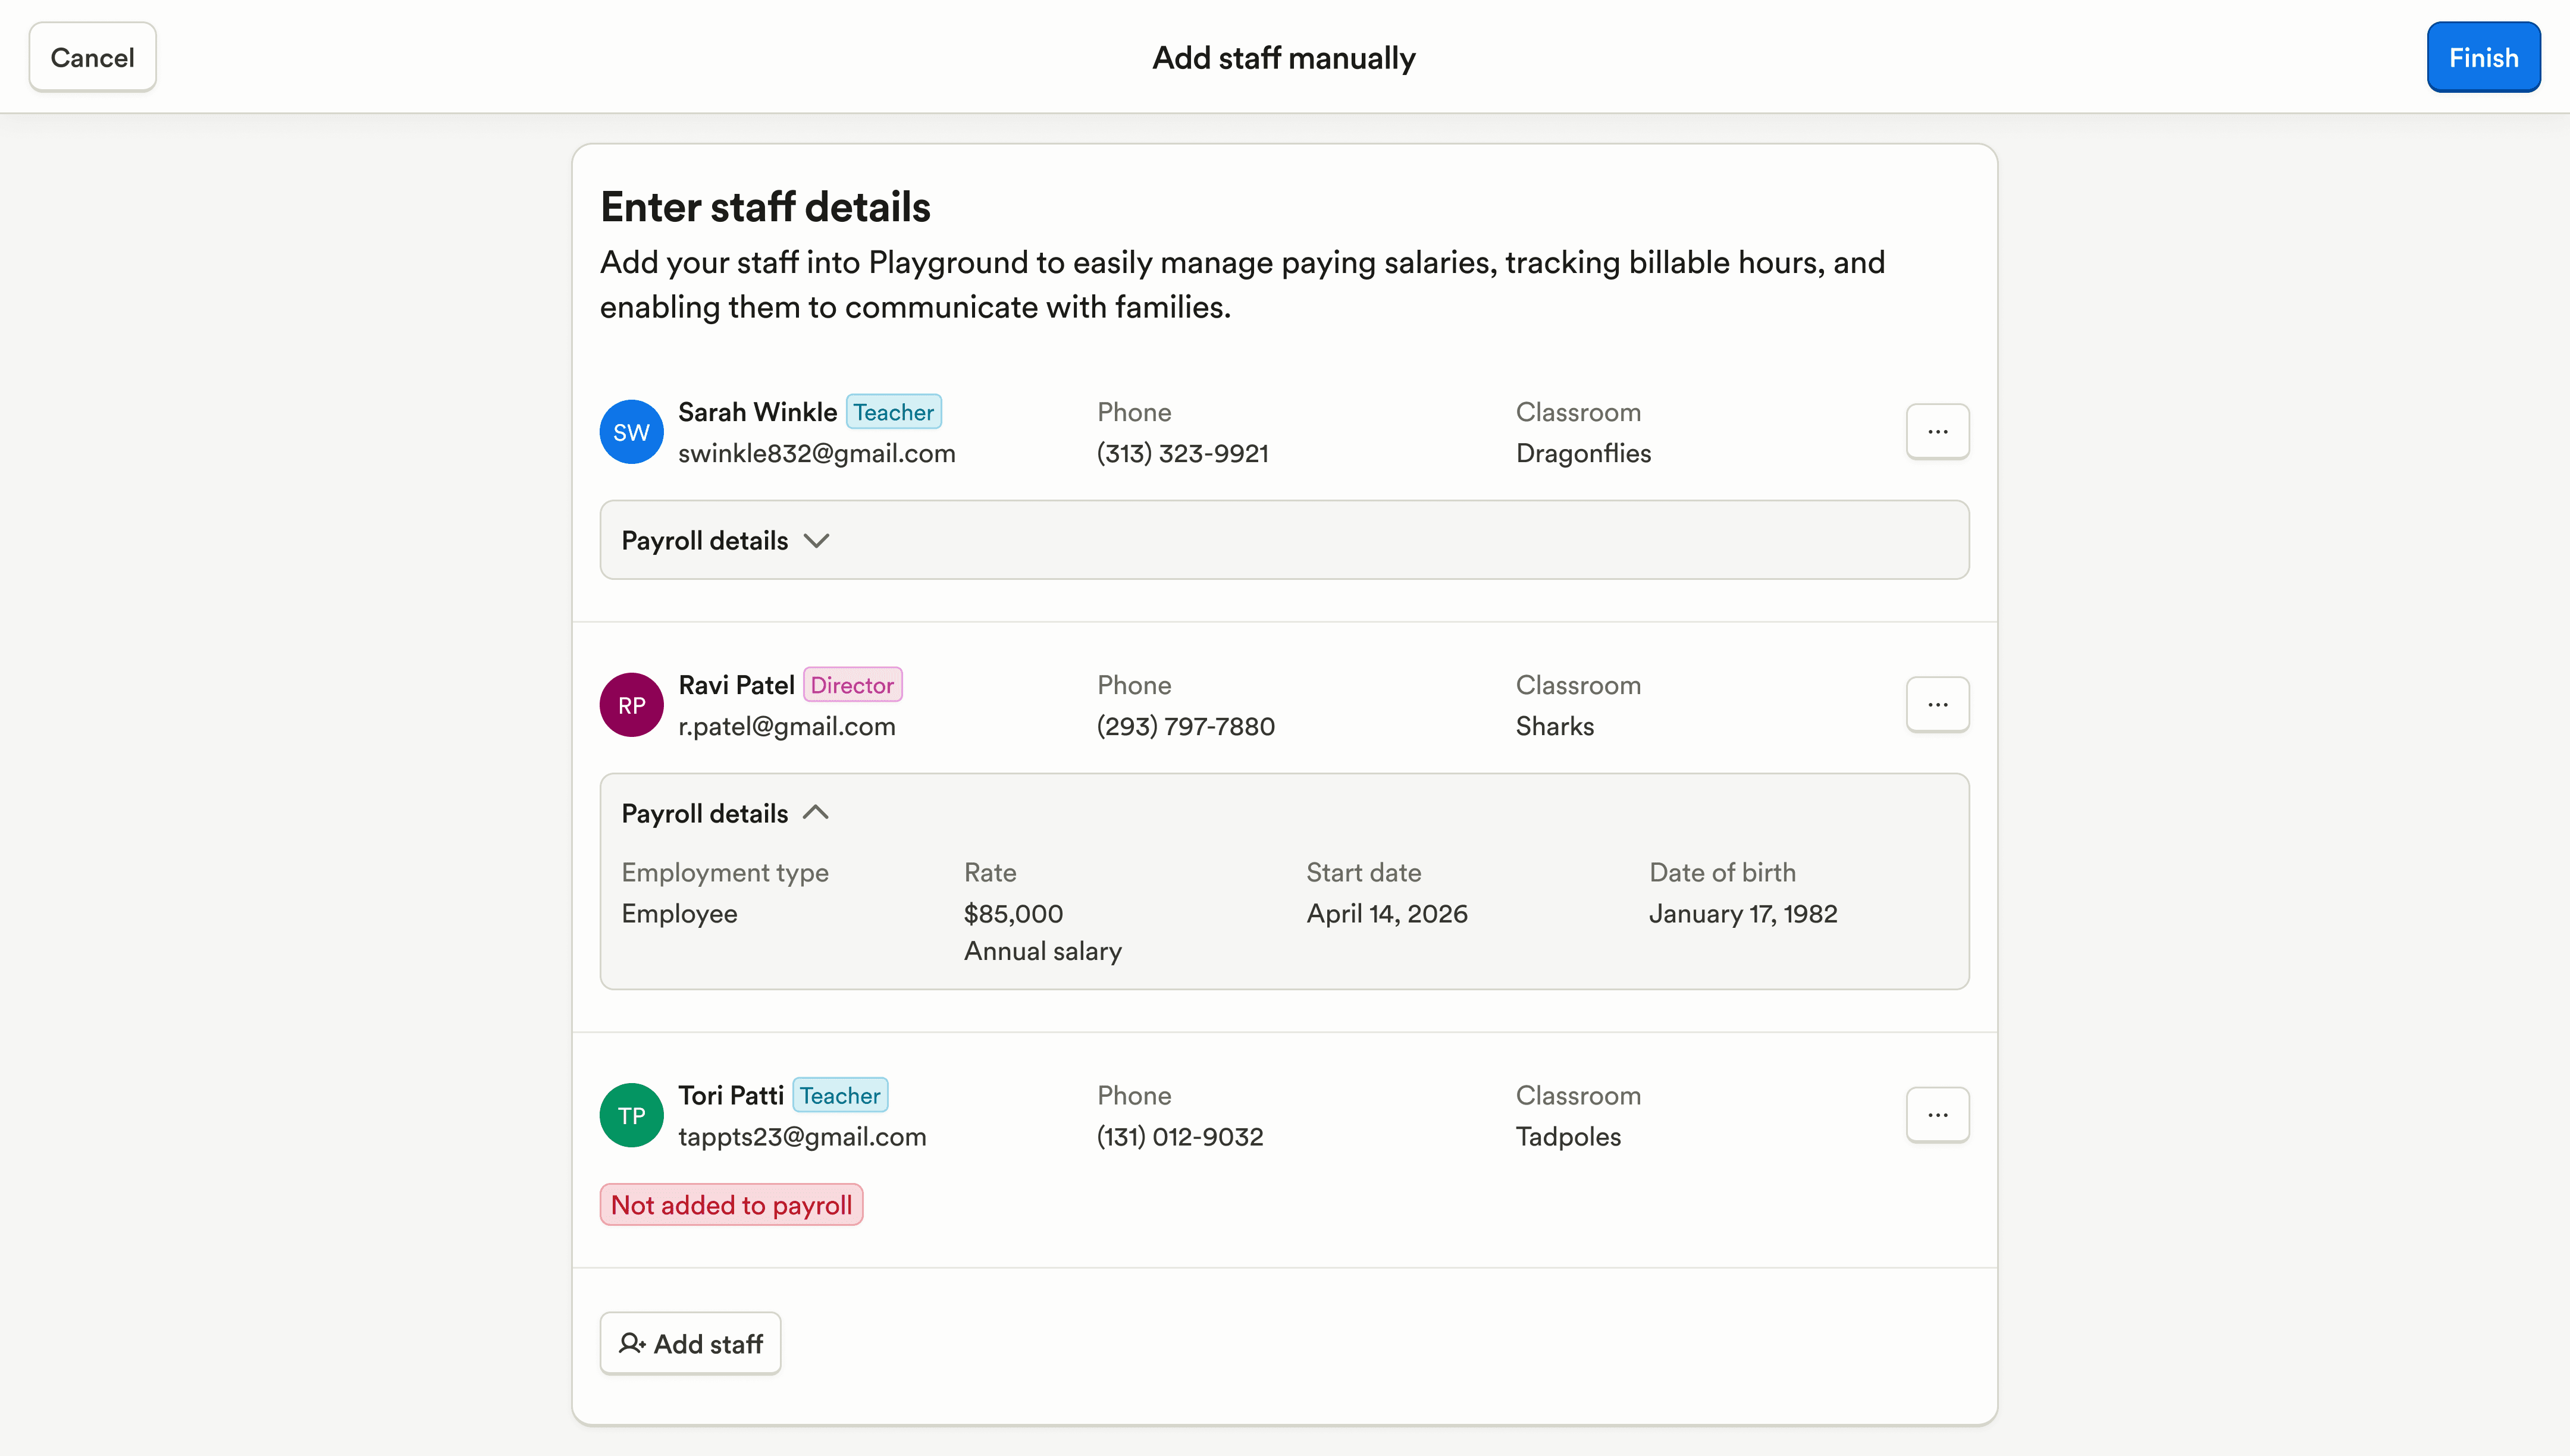Open more options for Sarah Winkle
Image resolution: width=2570 pixels, height=1456 pixels.
1937,432
